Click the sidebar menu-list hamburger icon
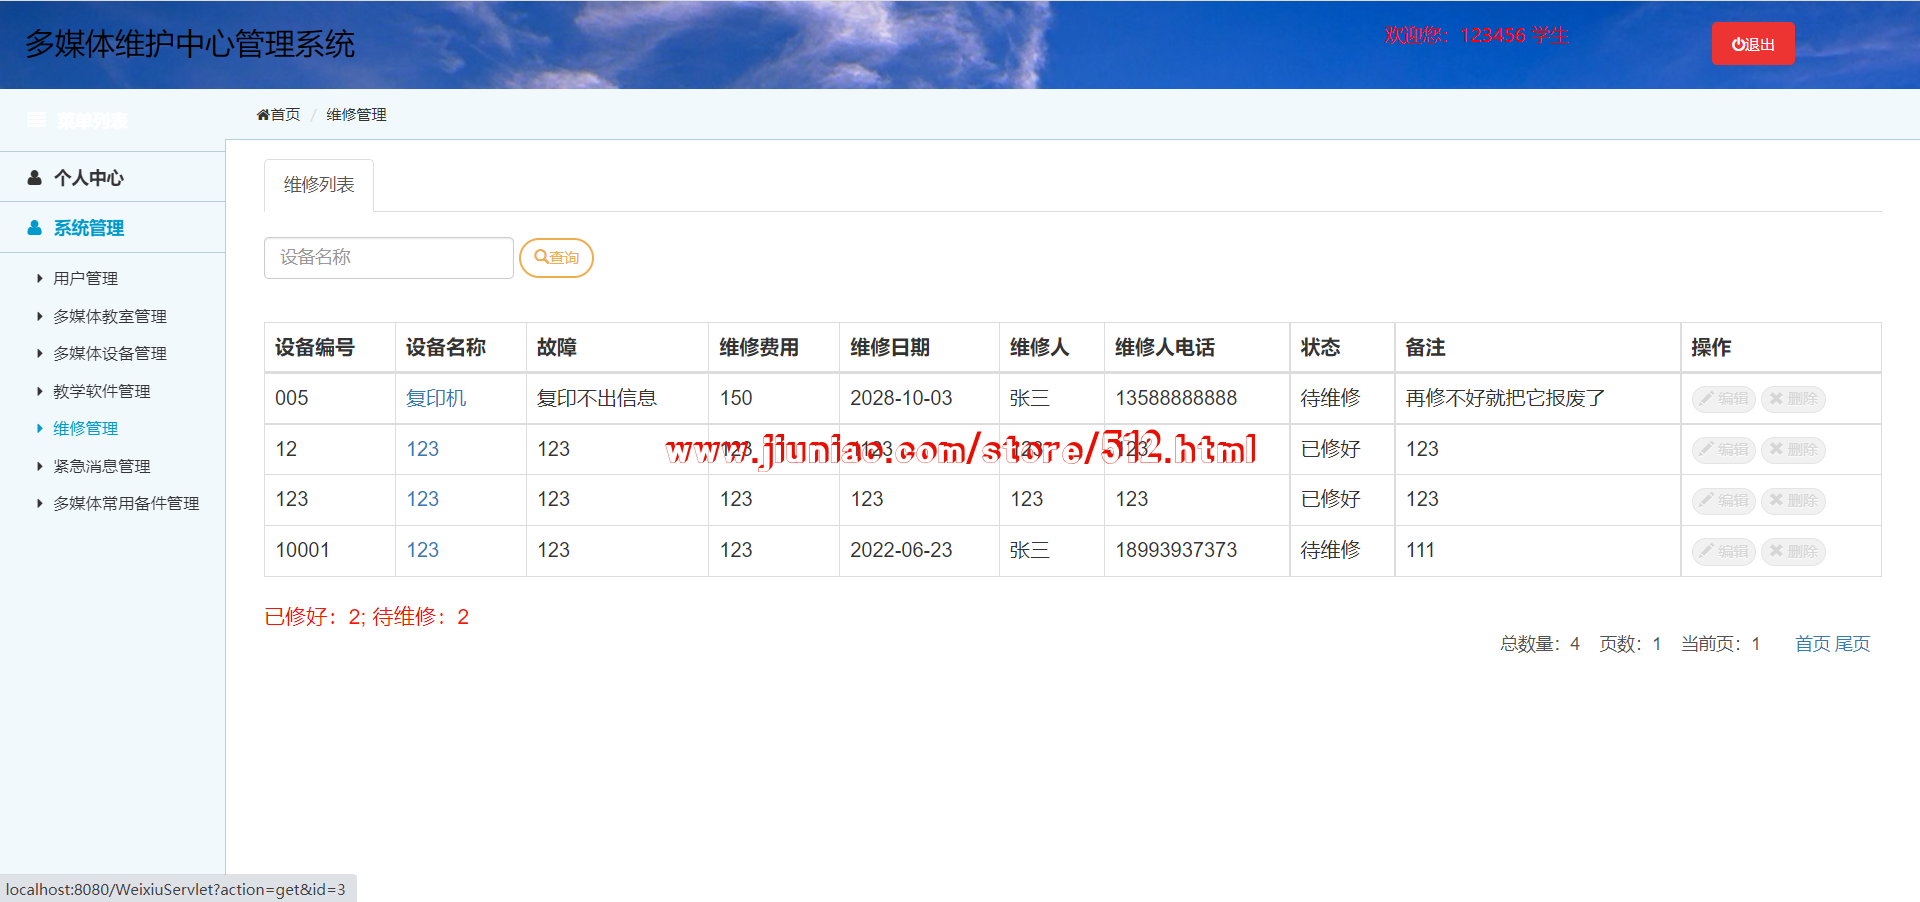 [36, 120]
